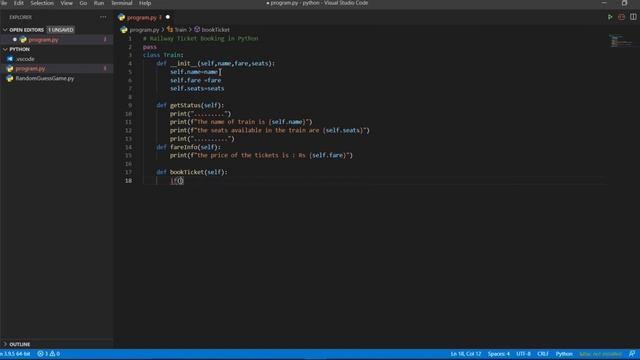Select program.py in the PYTHON folder

pos(30,69)
